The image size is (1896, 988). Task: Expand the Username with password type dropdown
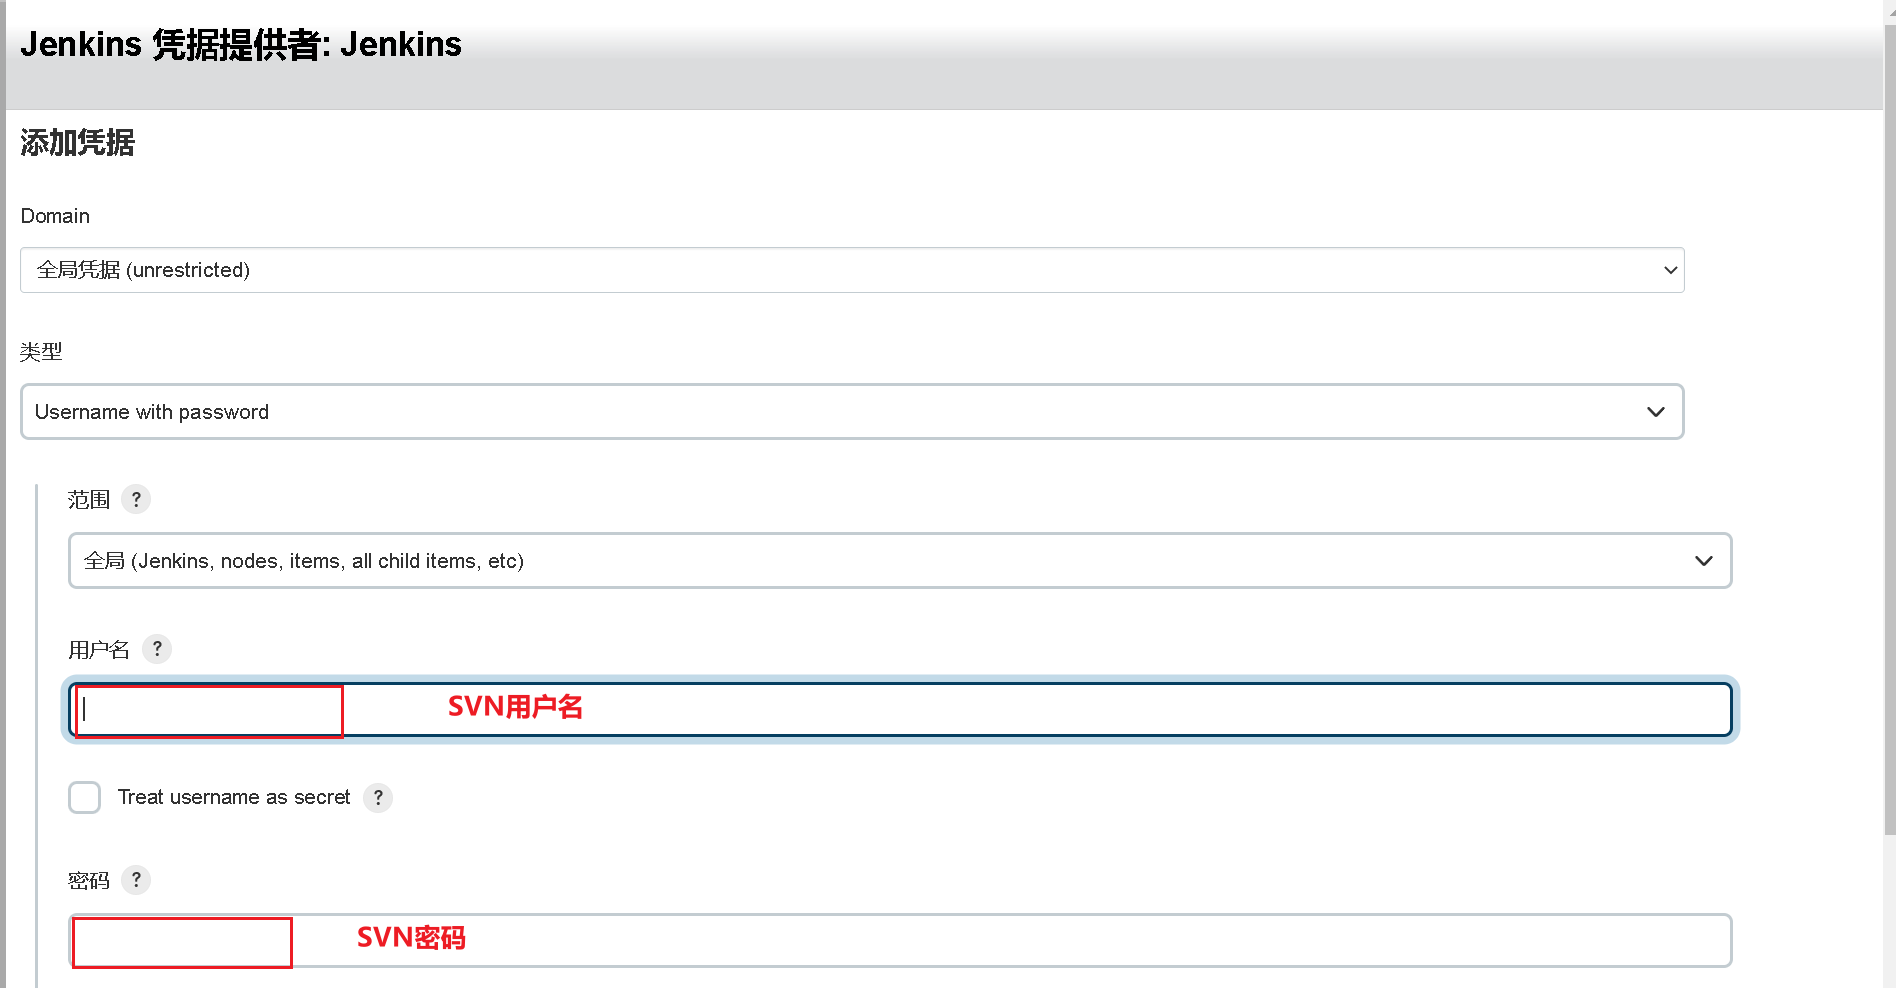pyautogui.click(x=852, y=412)
